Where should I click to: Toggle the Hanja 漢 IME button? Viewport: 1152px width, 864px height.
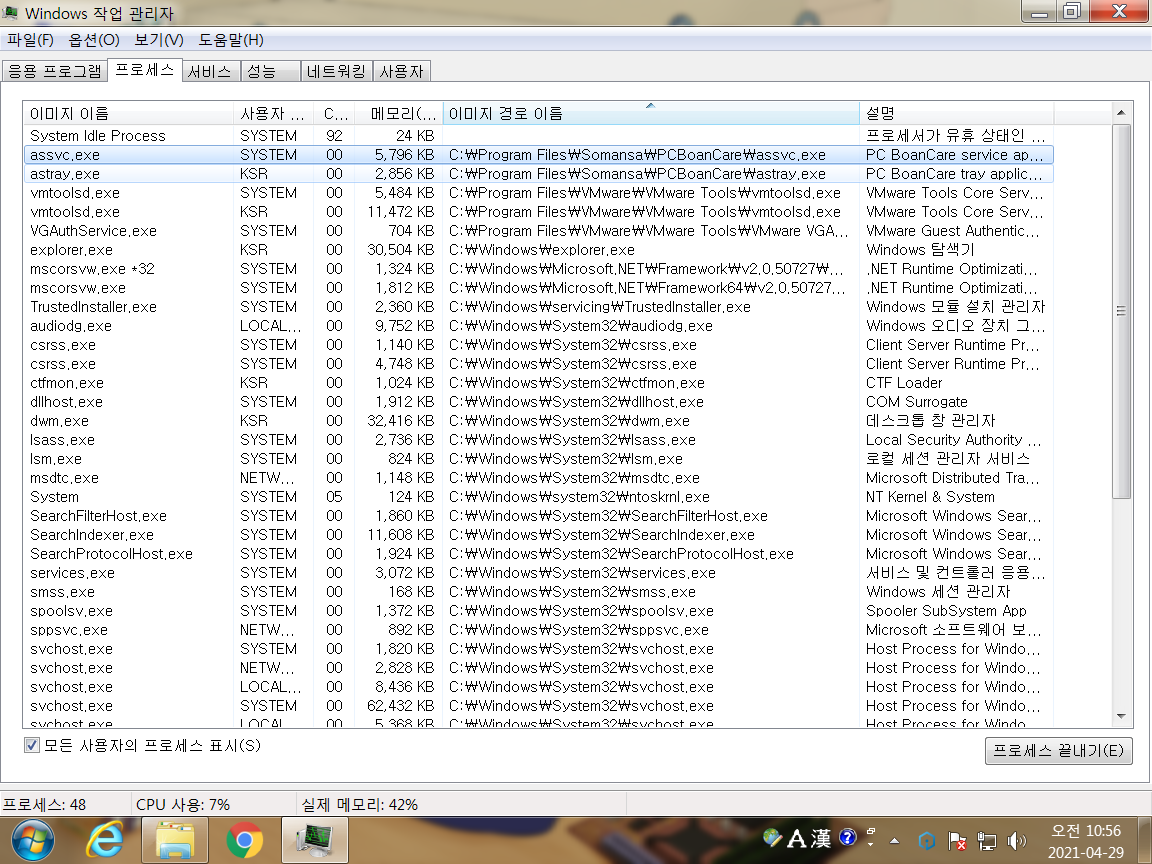tap(821, 838)
